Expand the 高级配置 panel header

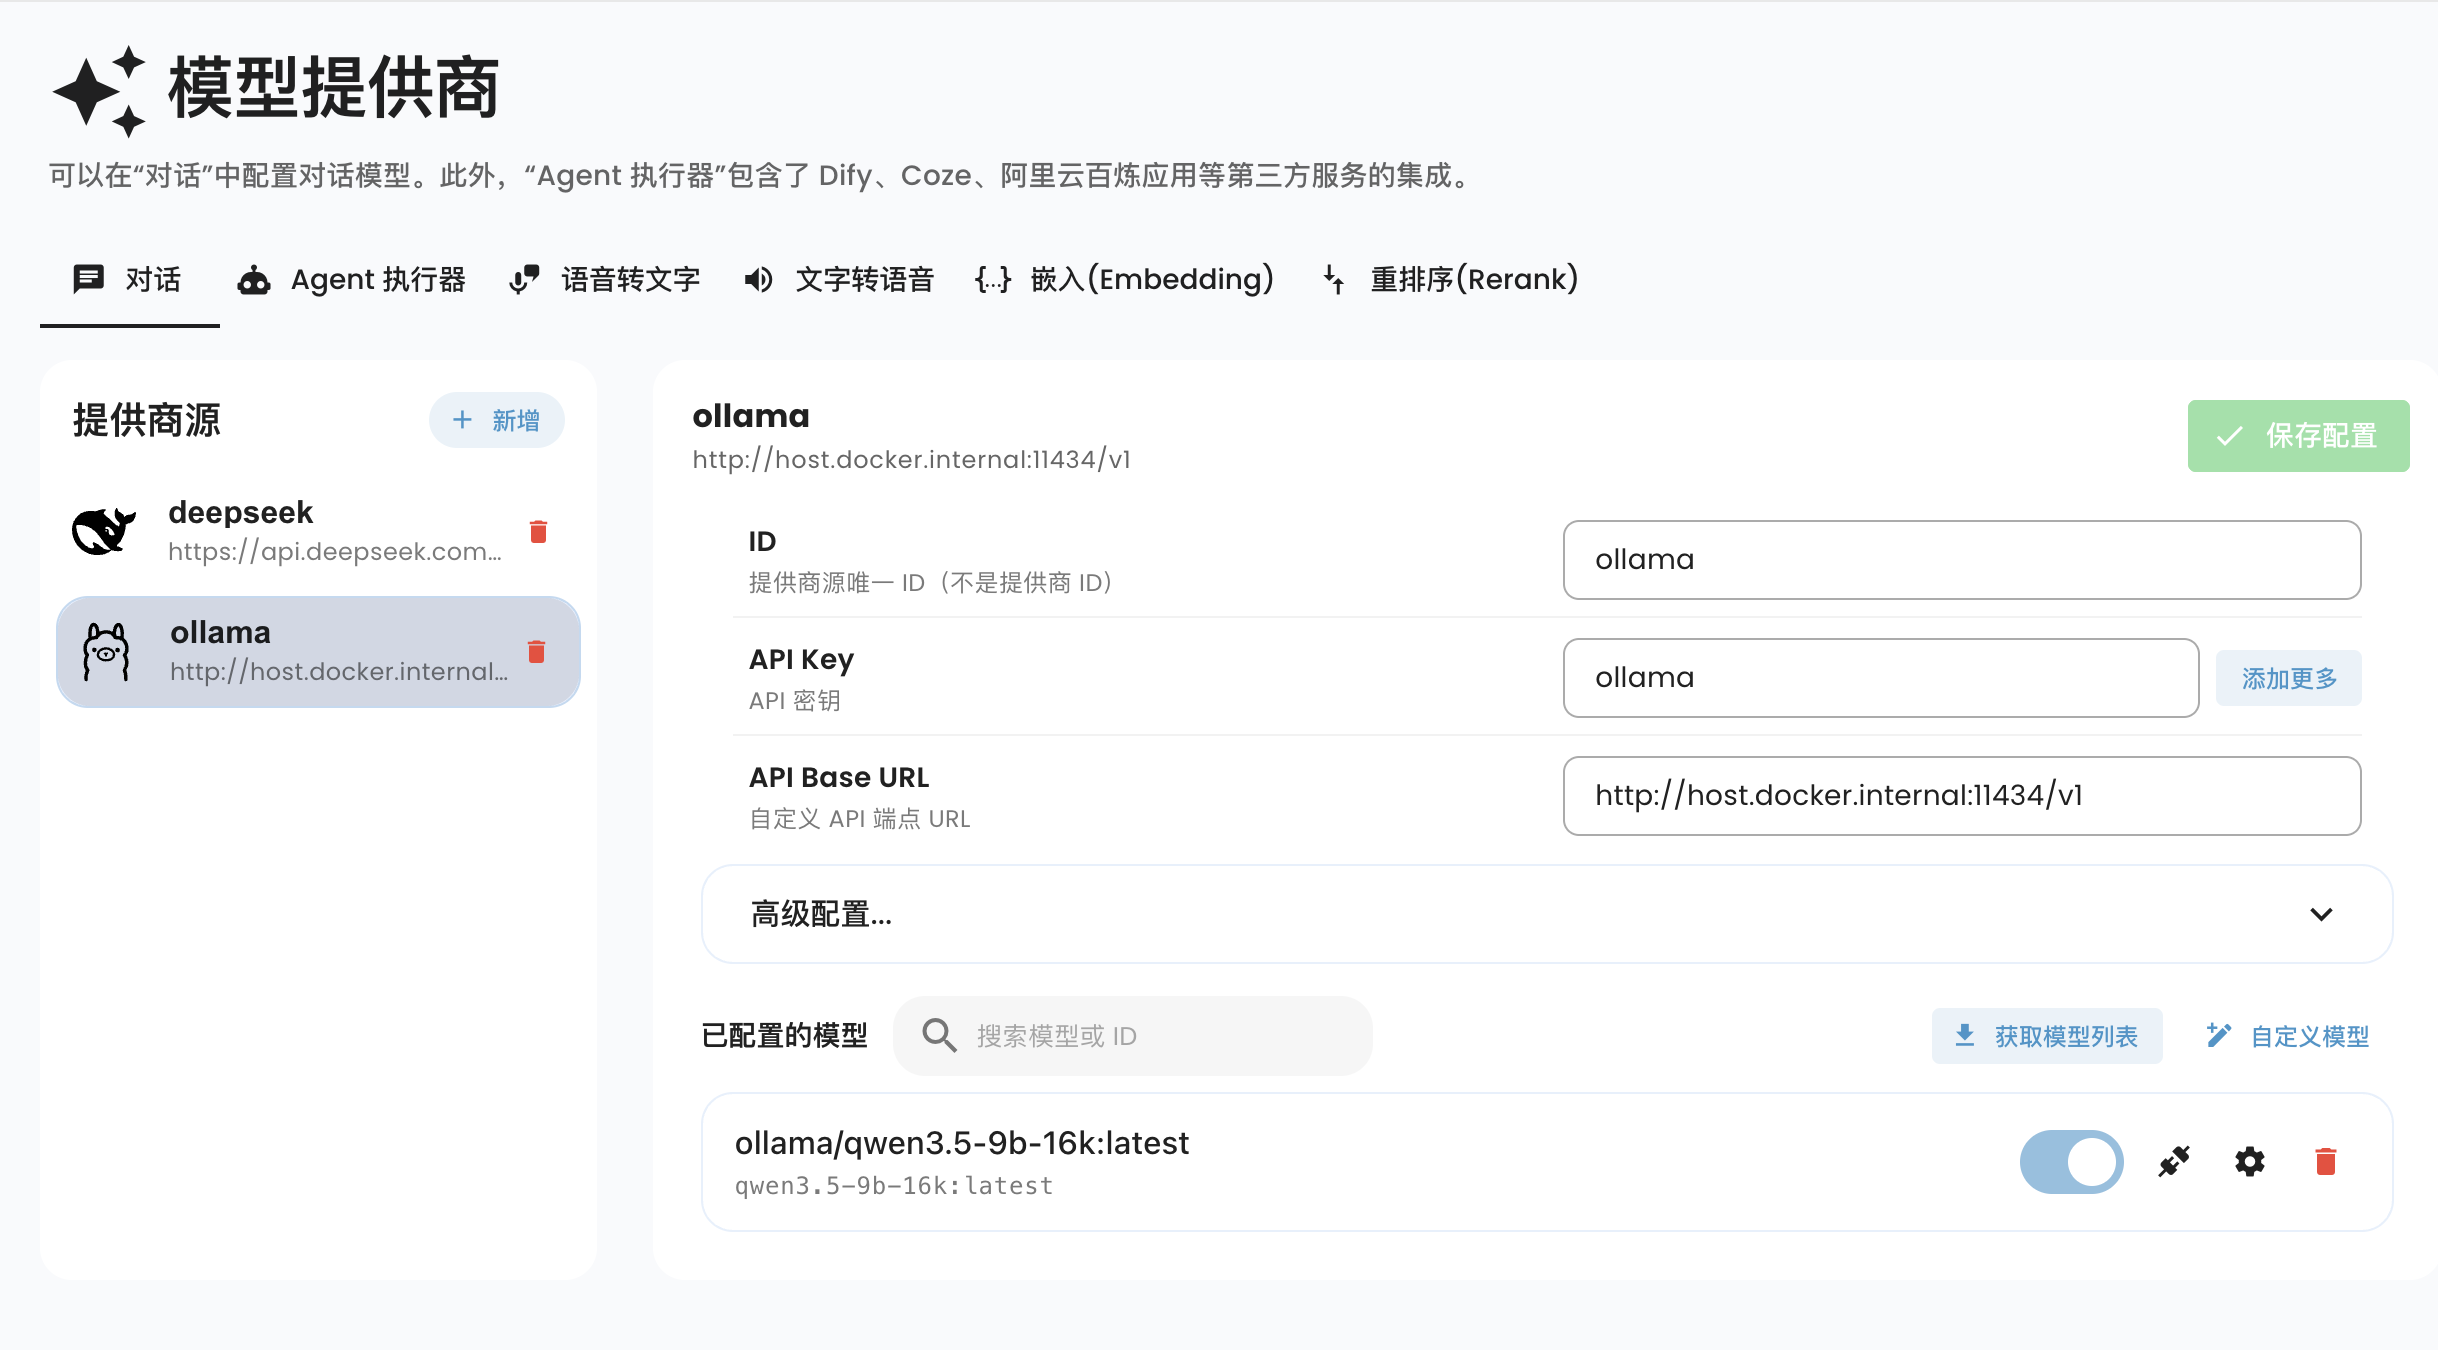[1400, 914]
